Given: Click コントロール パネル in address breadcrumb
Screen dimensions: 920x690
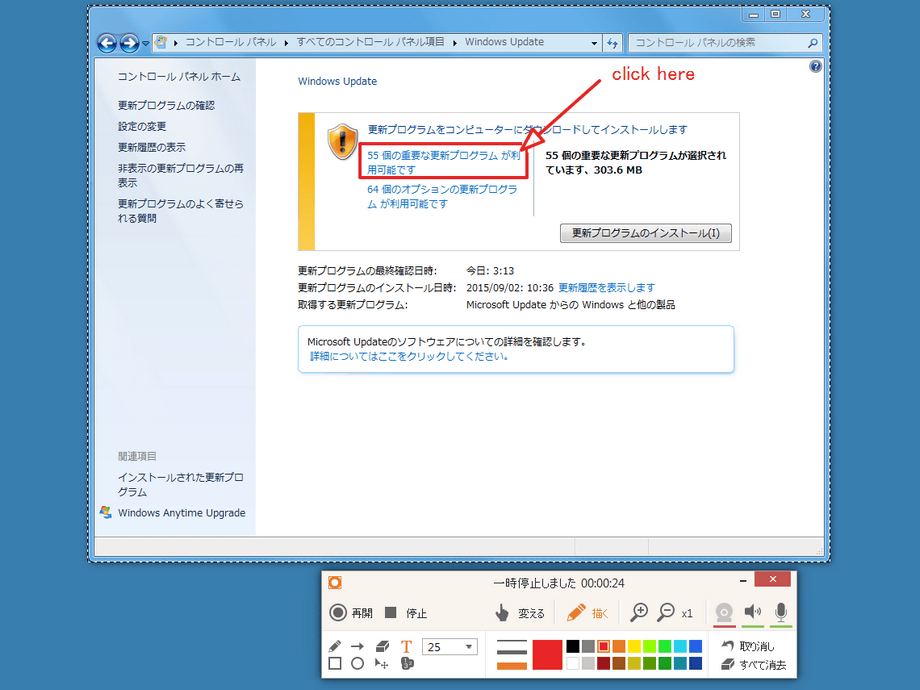Looking at the screenshot, I should [231, 42].
